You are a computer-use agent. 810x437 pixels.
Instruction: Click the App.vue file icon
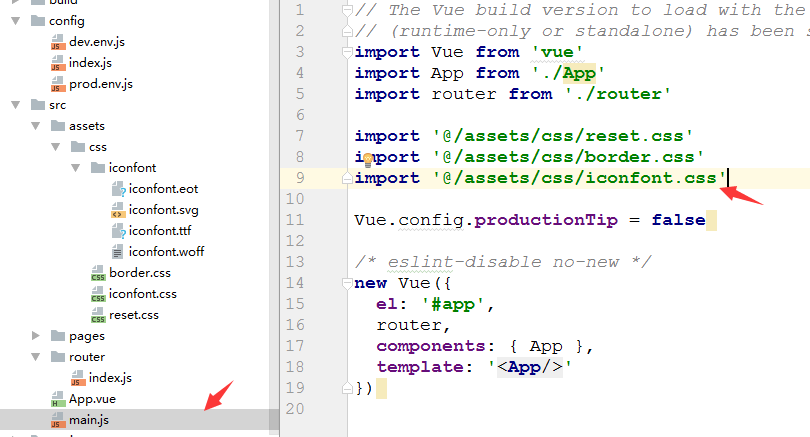point(58,399)
